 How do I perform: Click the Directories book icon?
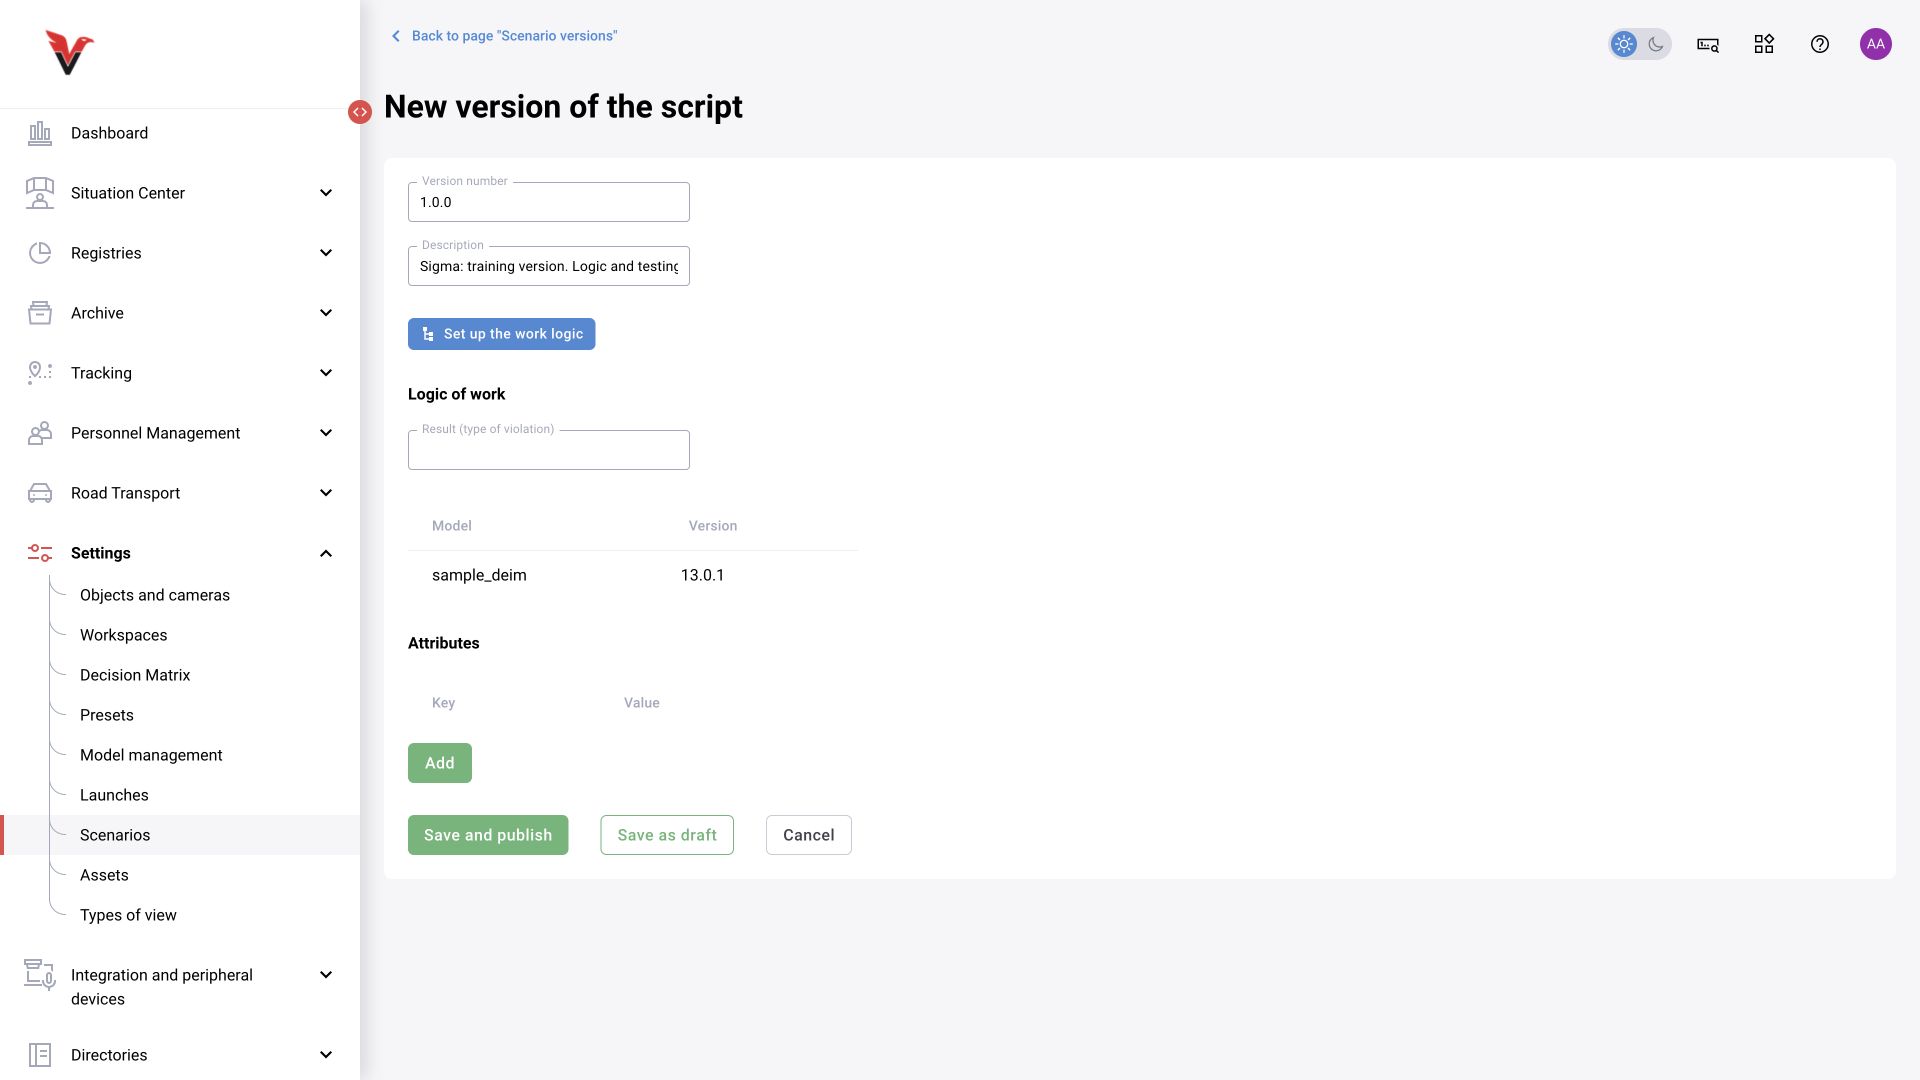pyautogui.click(x=40, y=1055)
